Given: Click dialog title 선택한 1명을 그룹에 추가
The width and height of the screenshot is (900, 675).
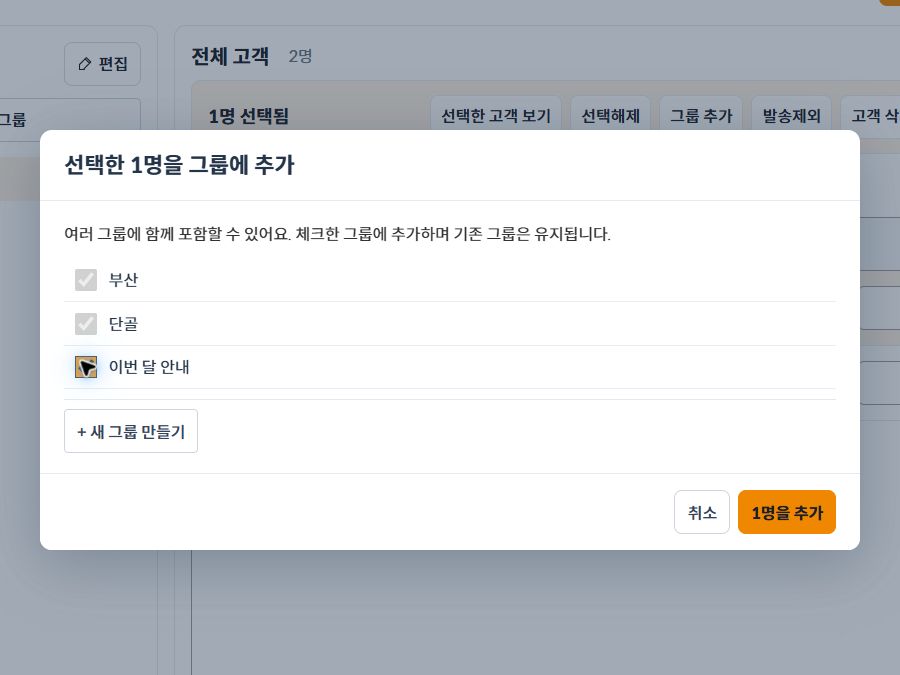Looking at the screenshot, I should click(179, 165).
